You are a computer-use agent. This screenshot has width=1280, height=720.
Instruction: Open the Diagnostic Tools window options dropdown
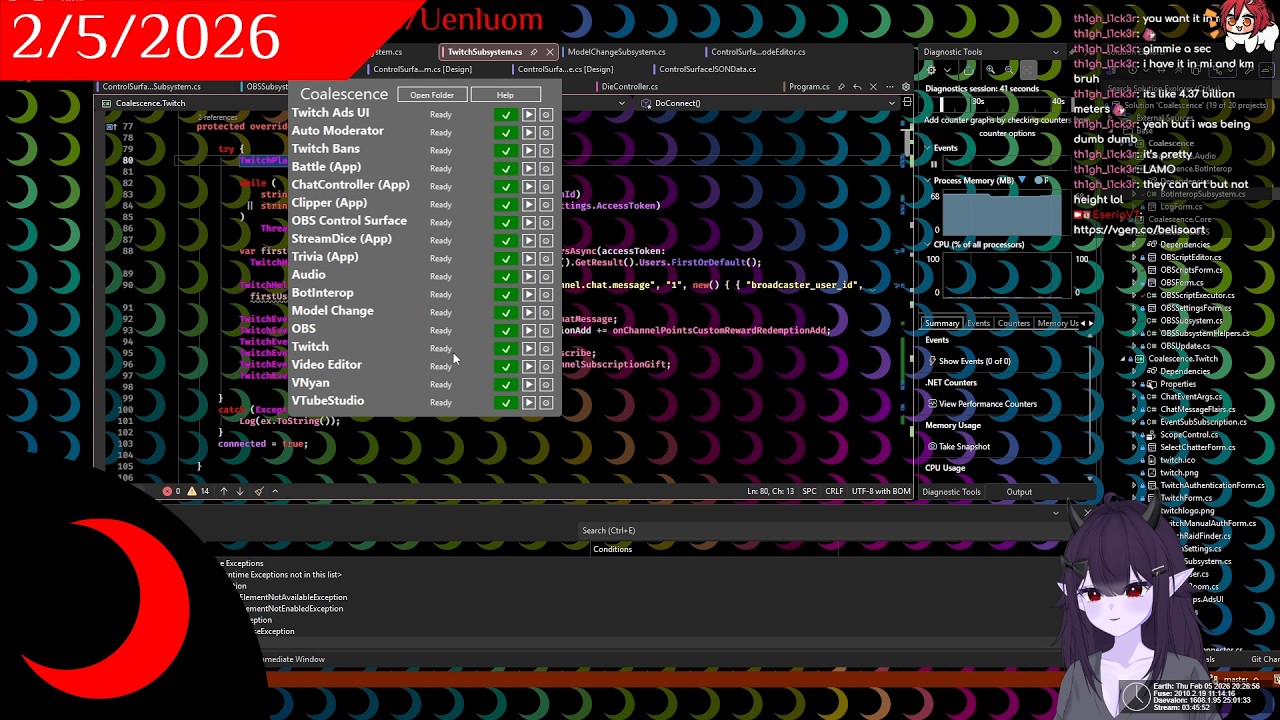[x=1056, y=52]
